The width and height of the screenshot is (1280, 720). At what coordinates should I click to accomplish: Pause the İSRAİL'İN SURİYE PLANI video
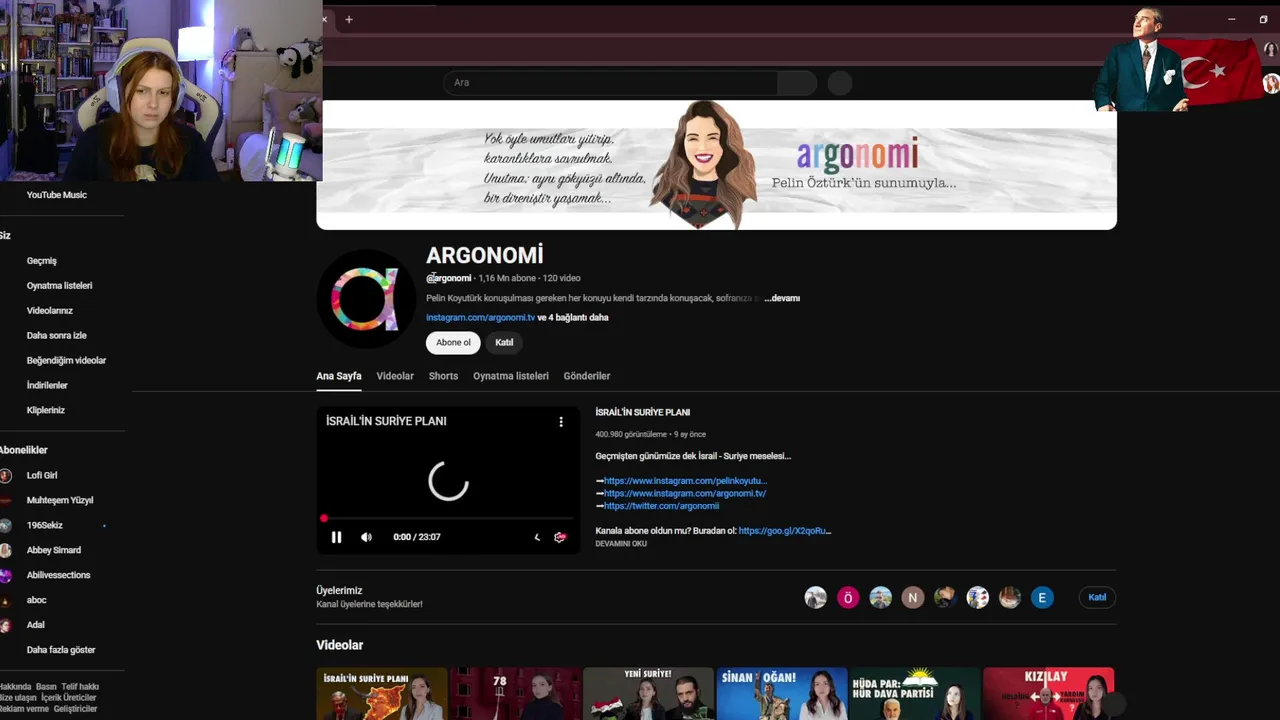[337, 537]
